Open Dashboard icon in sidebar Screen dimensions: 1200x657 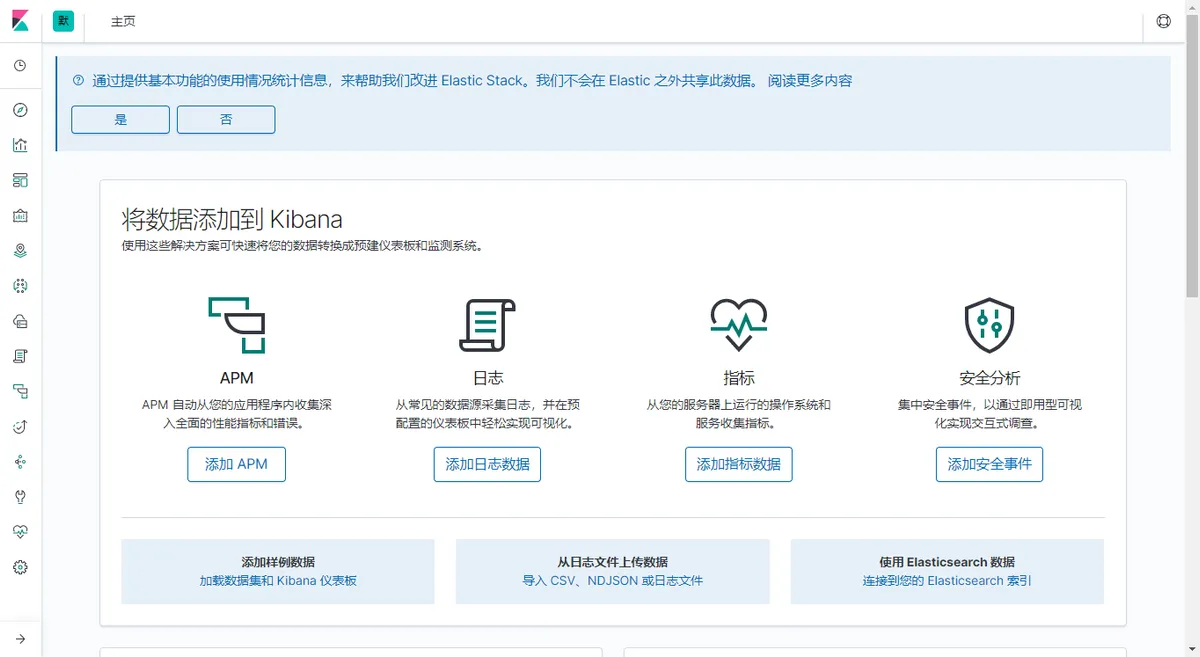click(20, 180)
